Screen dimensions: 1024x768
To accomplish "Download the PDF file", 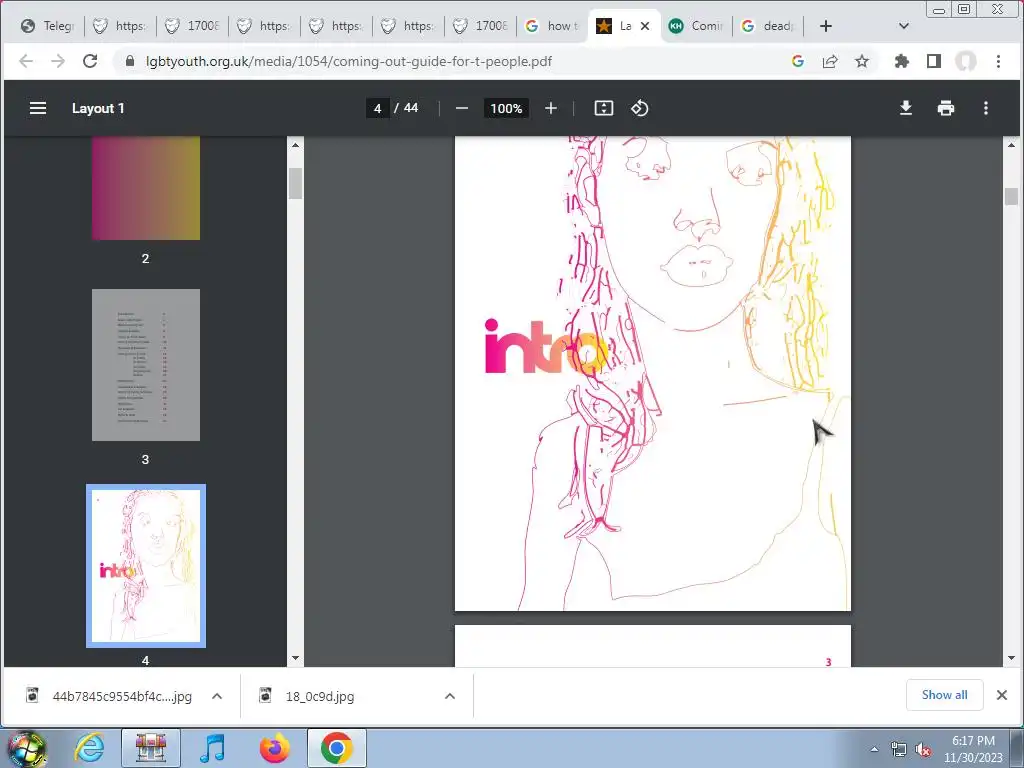I will click(x=905, y=108).
